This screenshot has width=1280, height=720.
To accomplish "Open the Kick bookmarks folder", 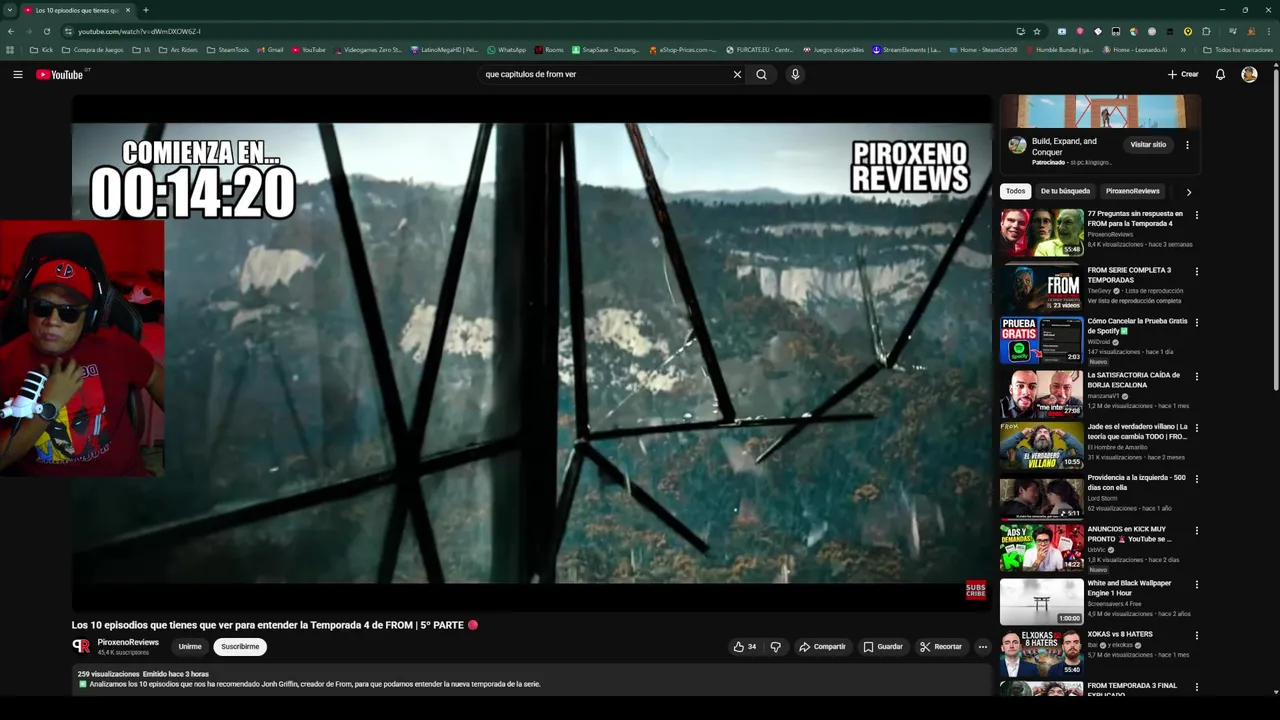I will click(41, 50).
